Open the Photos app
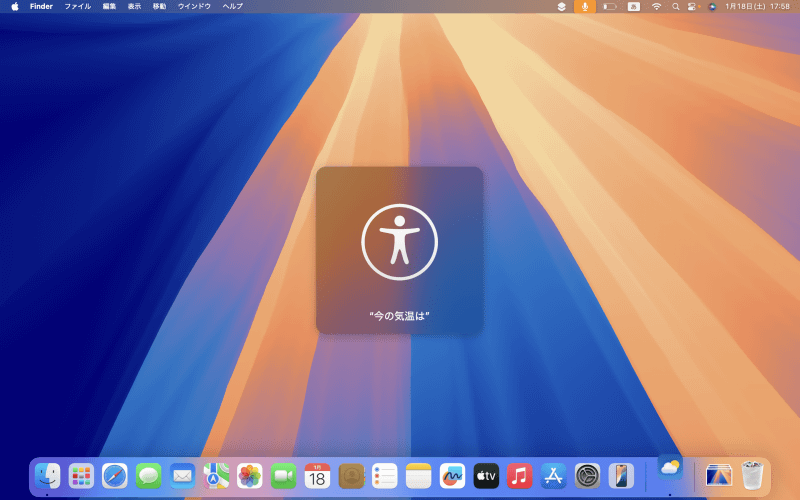The height and width of the screenshot is (500, 800). tap(249, 476)
